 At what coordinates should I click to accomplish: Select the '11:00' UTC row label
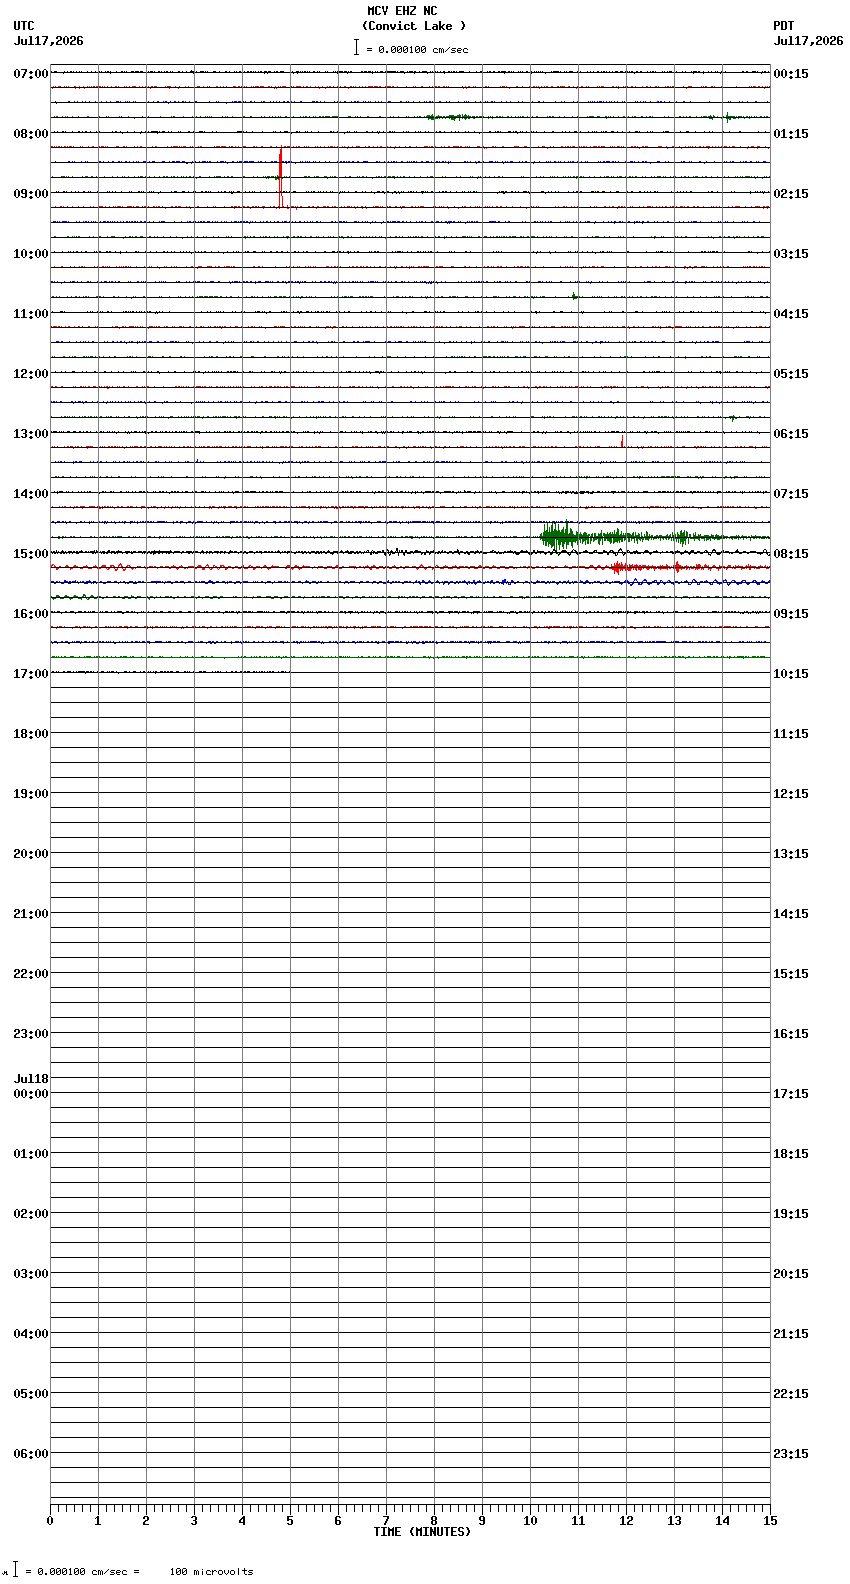31,314
